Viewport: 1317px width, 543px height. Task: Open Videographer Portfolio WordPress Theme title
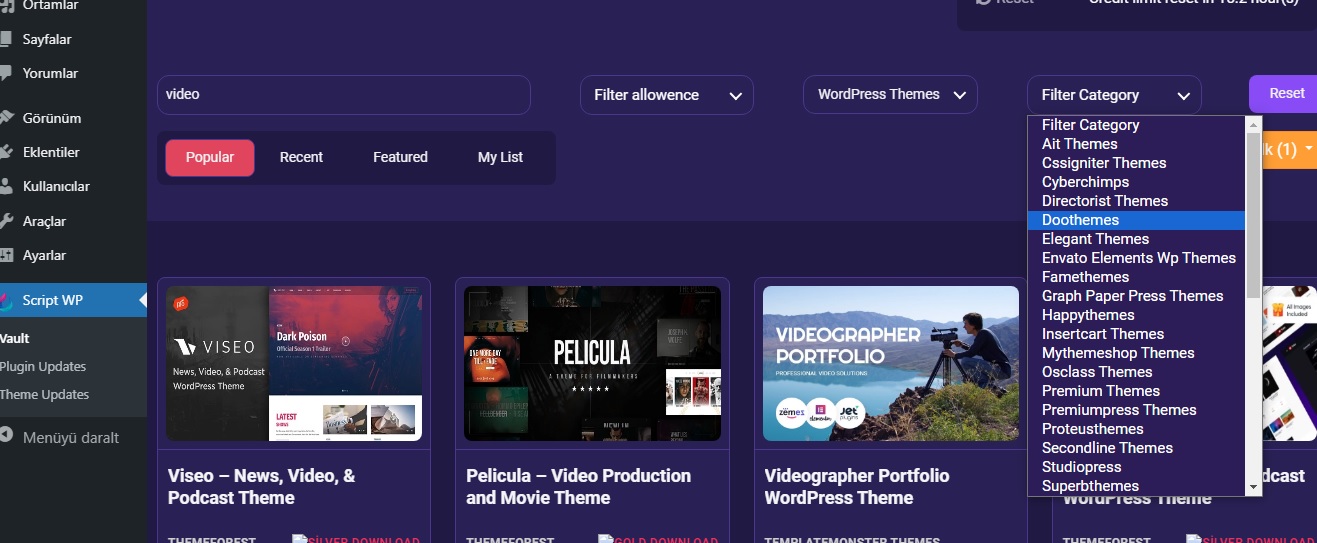coord(857,487)
